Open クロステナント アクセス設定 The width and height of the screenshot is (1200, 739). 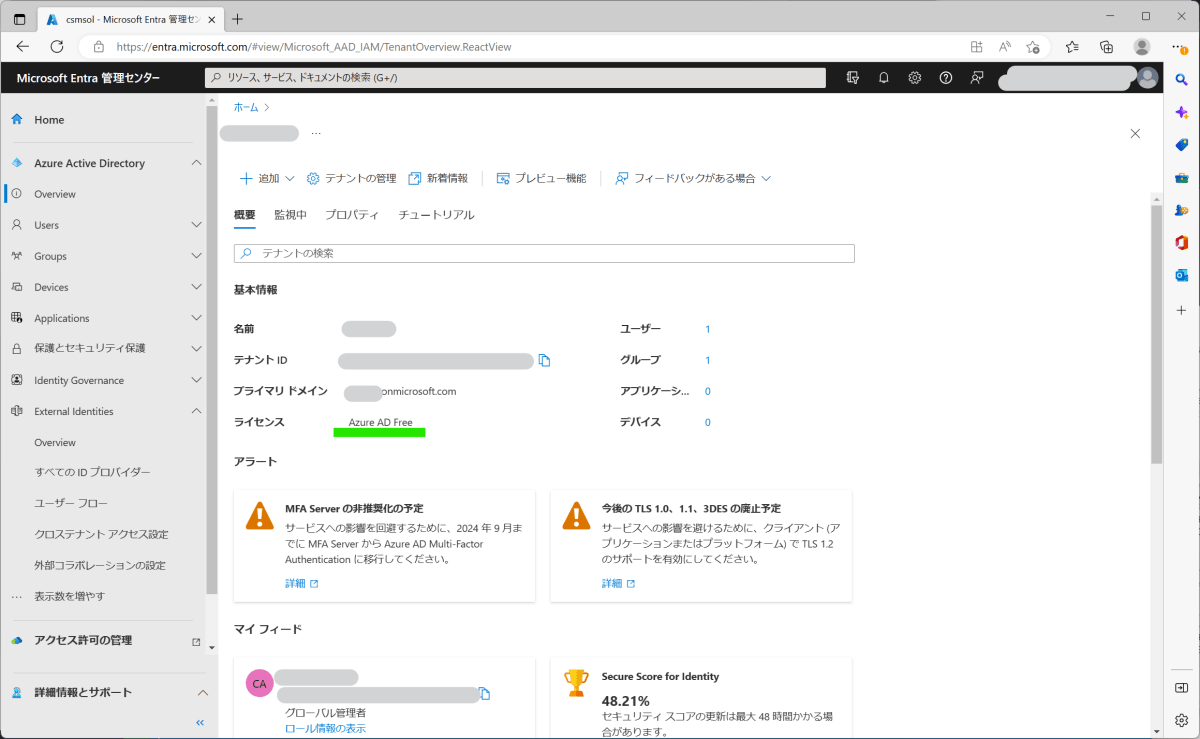click(x=101, y=534)
